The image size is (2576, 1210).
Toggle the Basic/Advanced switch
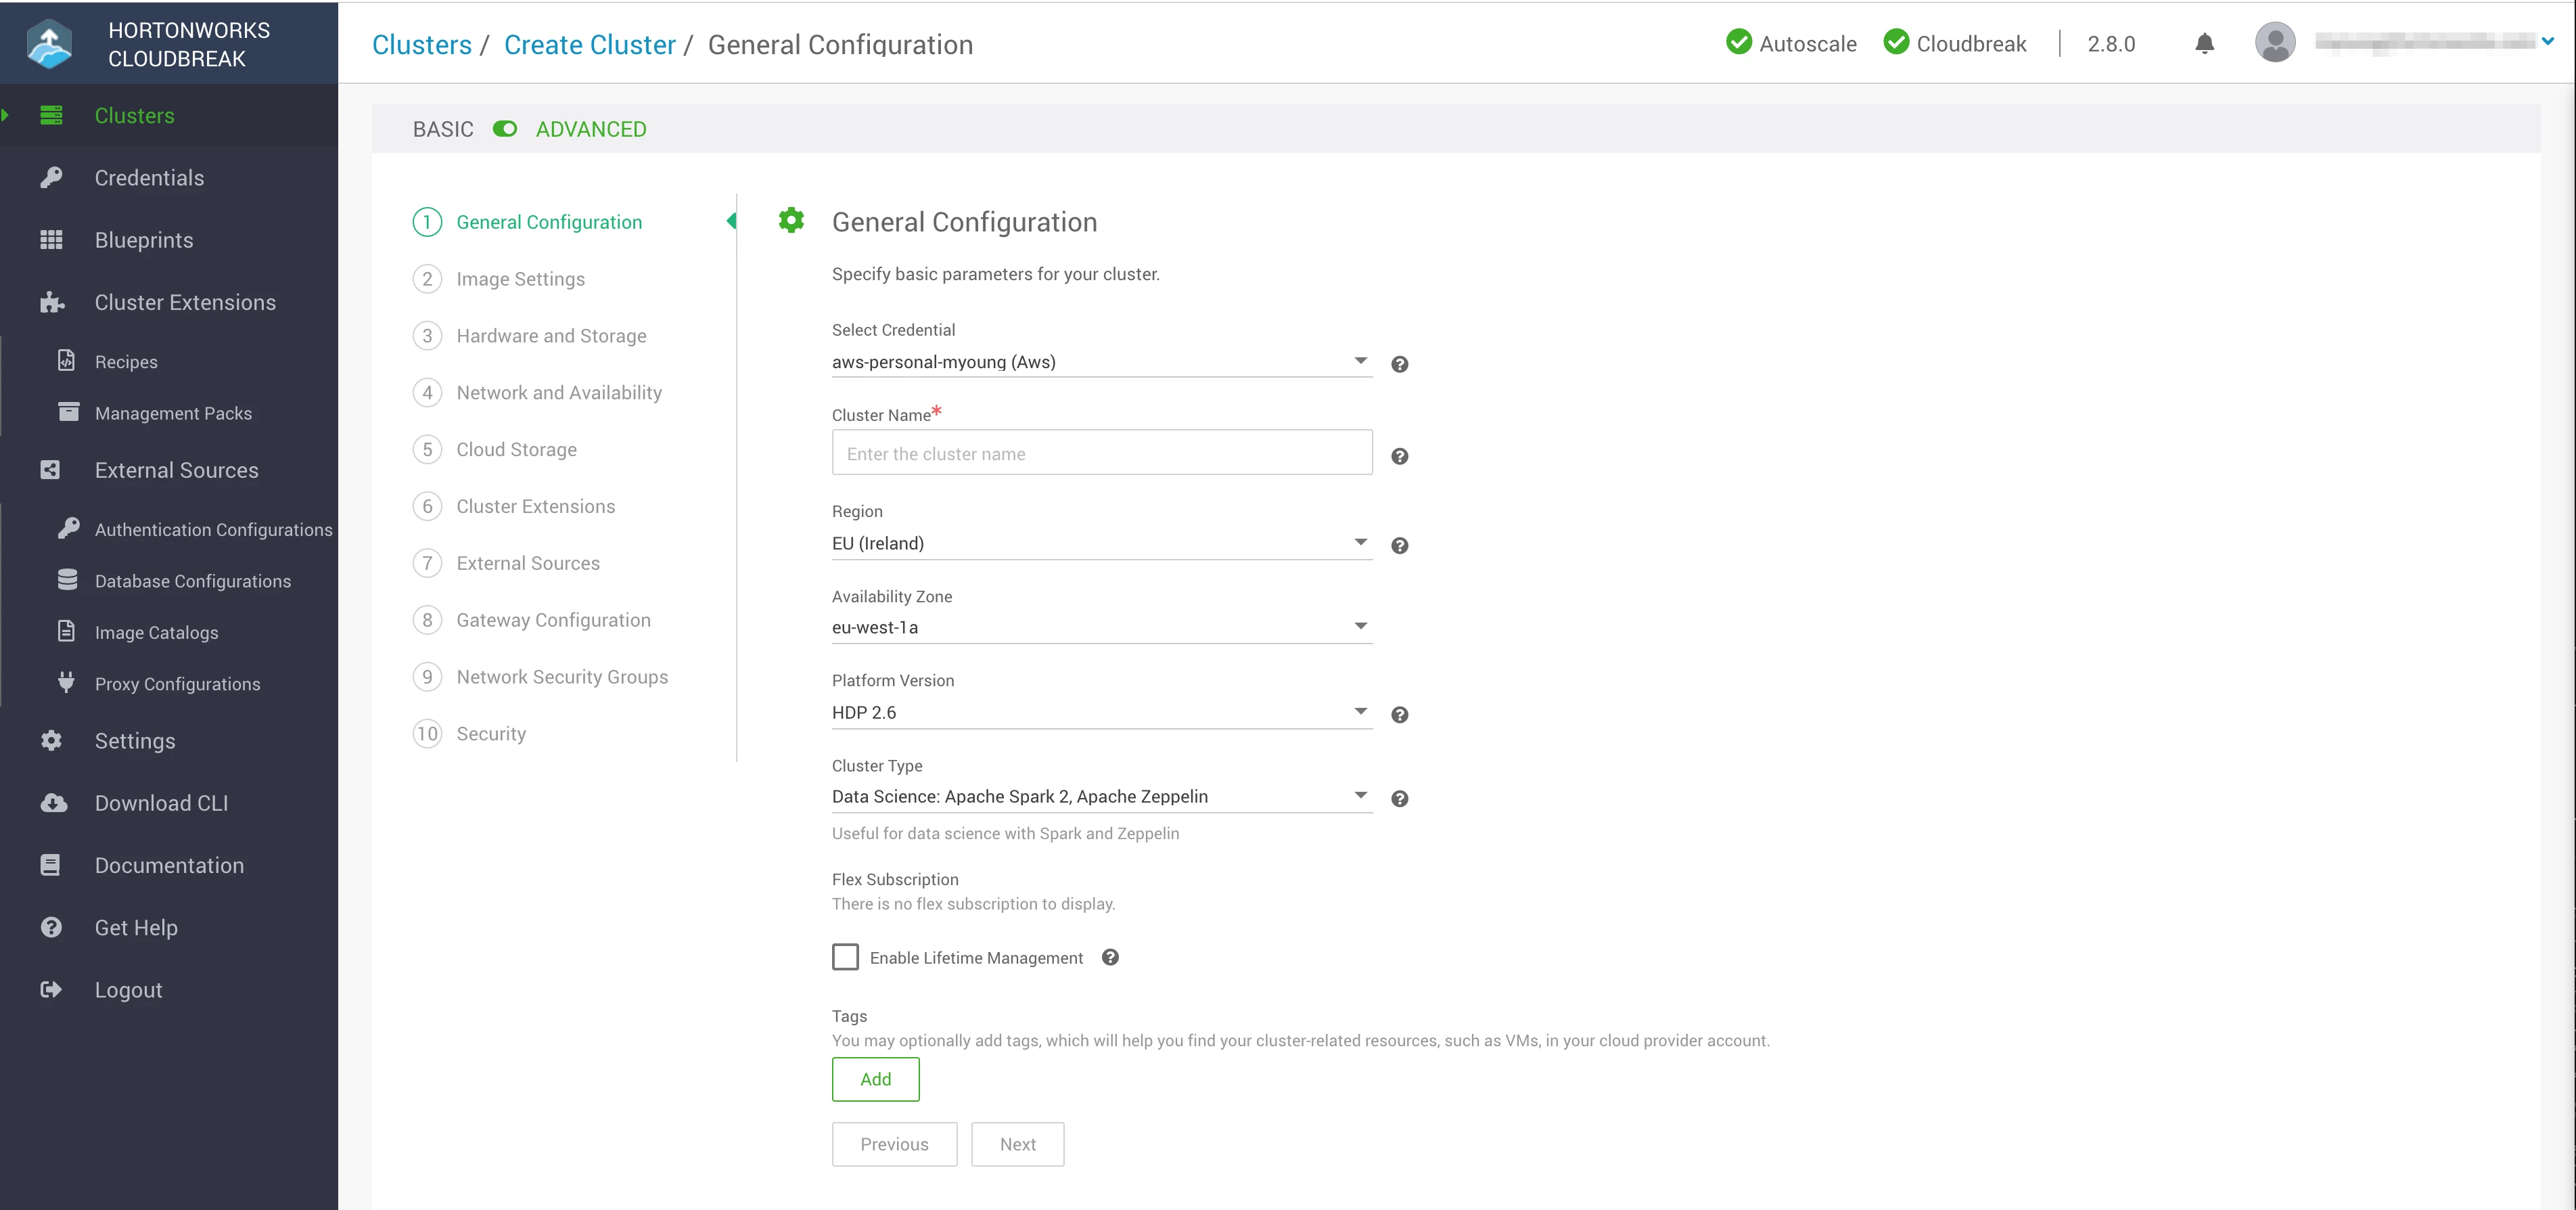(505, 129)
